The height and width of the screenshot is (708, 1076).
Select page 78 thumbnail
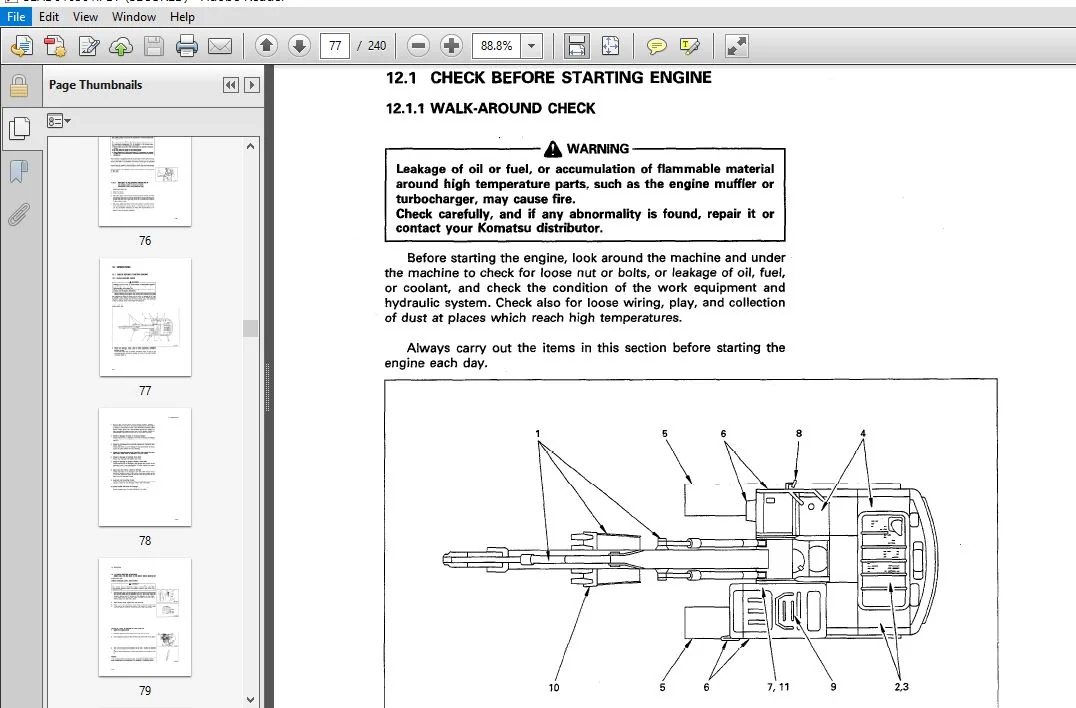[145, 467]
